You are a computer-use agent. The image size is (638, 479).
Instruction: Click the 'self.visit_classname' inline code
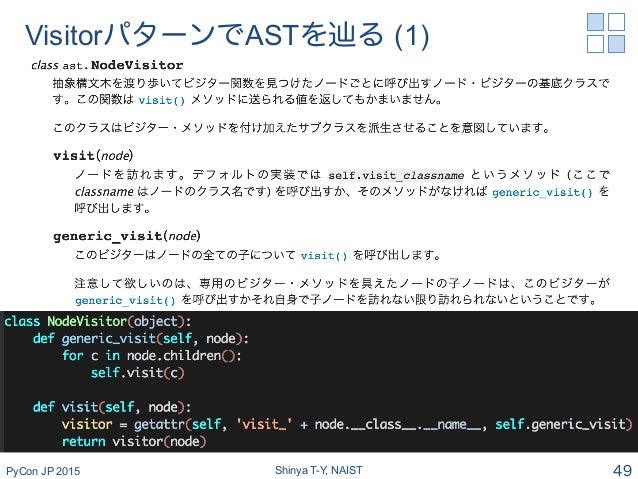pos(396,175)
